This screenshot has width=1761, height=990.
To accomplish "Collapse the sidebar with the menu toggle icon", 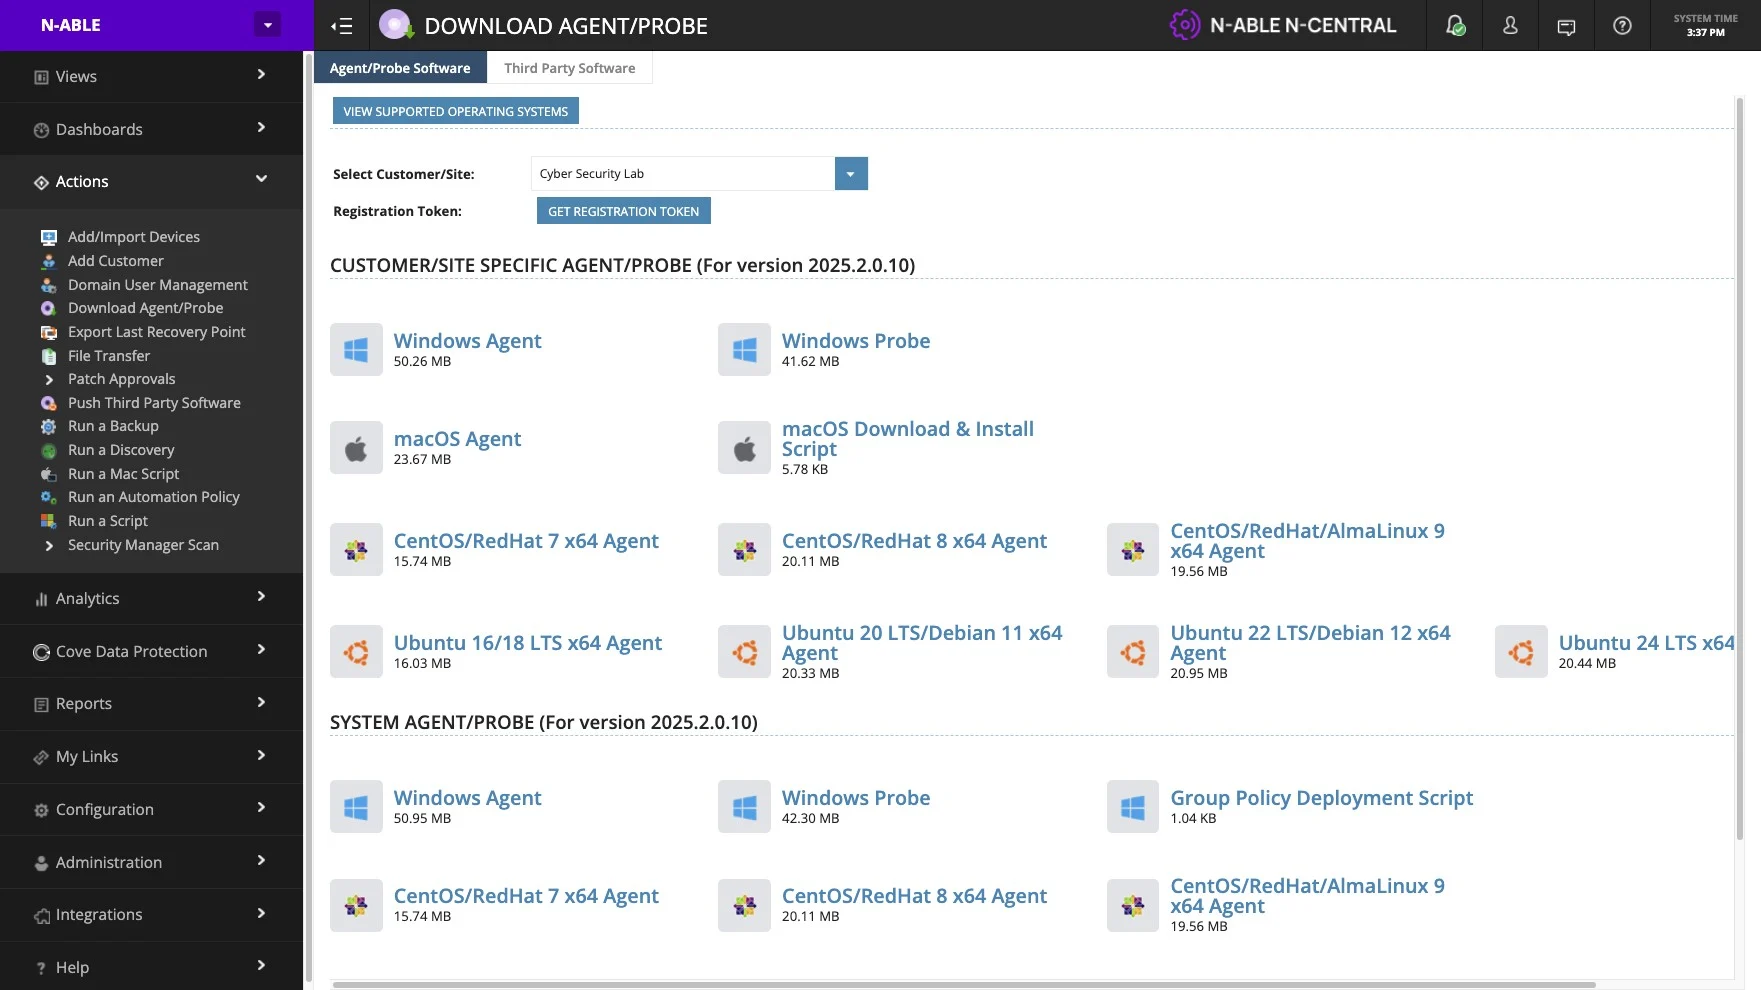I will click(342, 26).
